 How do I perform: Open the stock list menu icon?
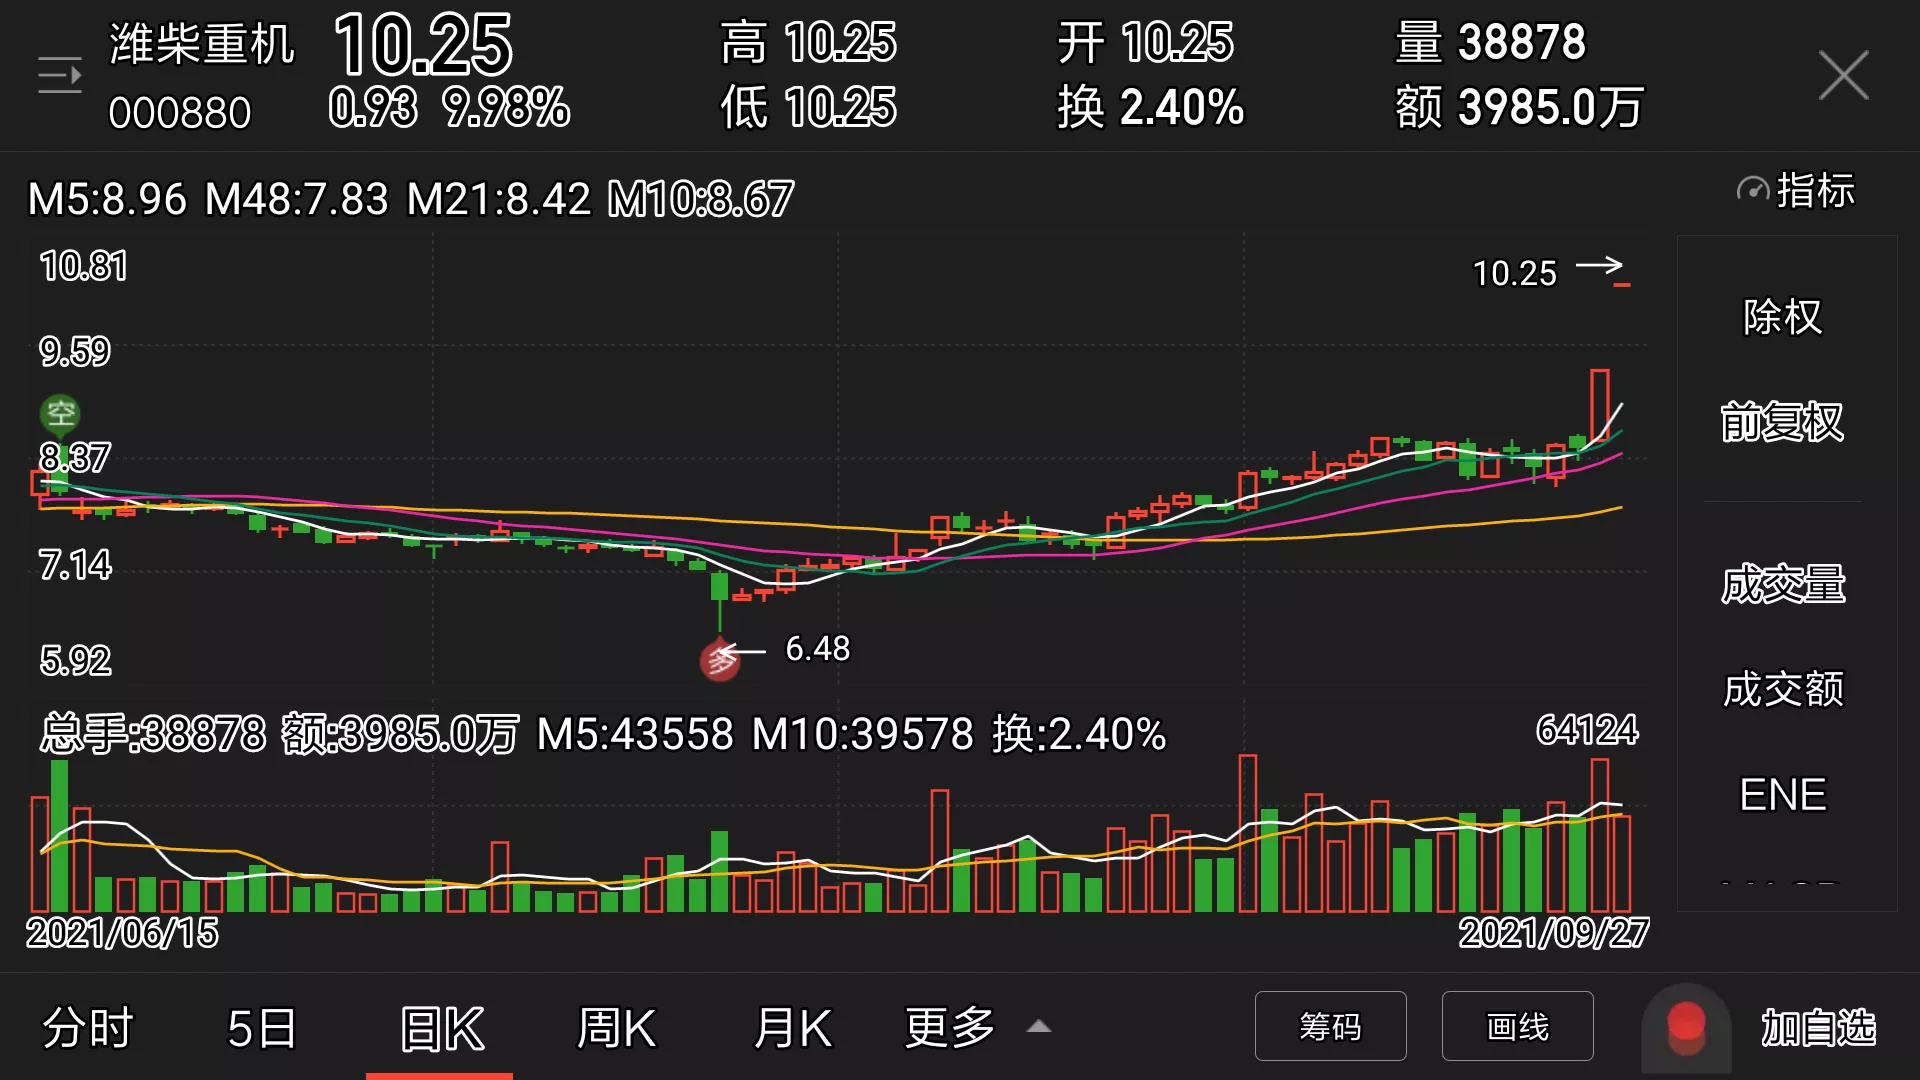click(x=60, y=75)
